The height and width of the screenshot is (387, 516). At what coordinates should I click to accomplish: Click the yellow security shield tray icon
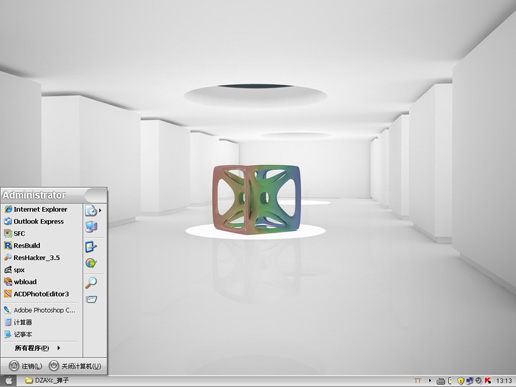coord(461,380)
